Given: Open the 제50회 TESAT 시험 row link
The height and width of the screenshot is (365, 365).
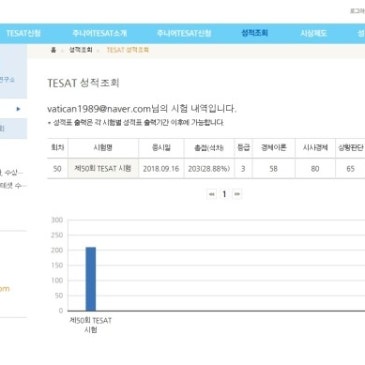Looking at the screenshot, I should point(103,169).
